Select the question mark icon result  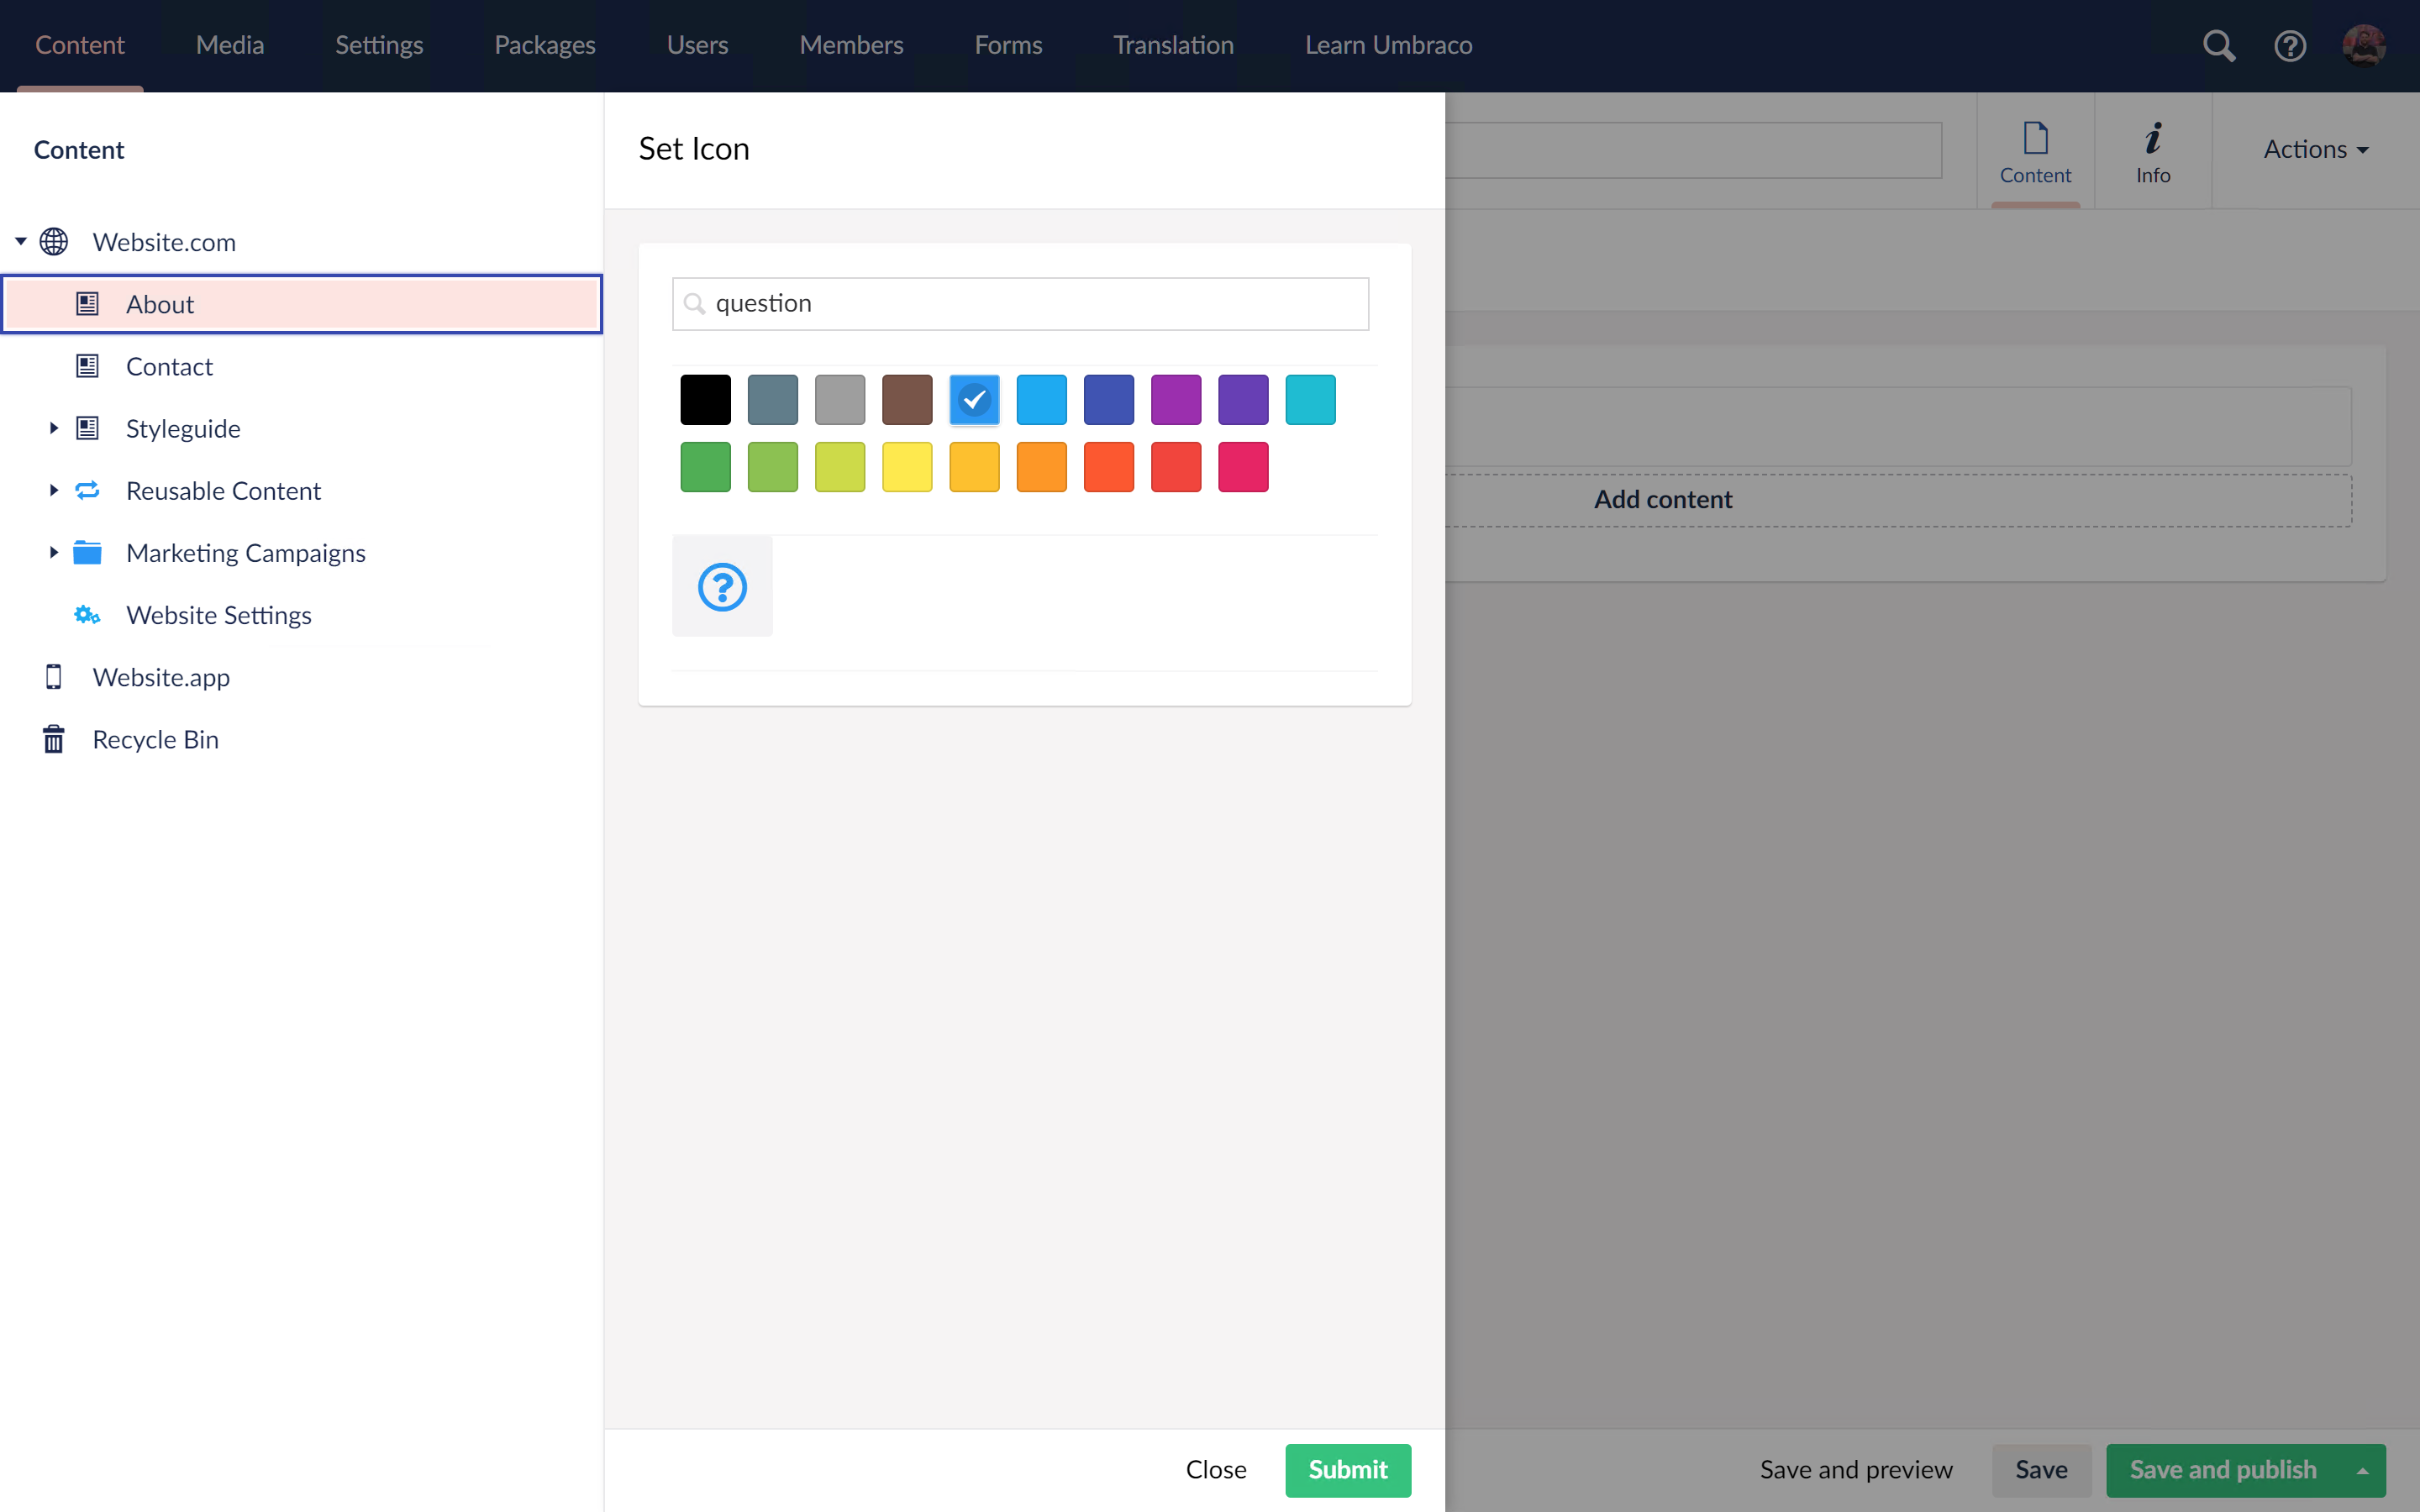[722, 587]
